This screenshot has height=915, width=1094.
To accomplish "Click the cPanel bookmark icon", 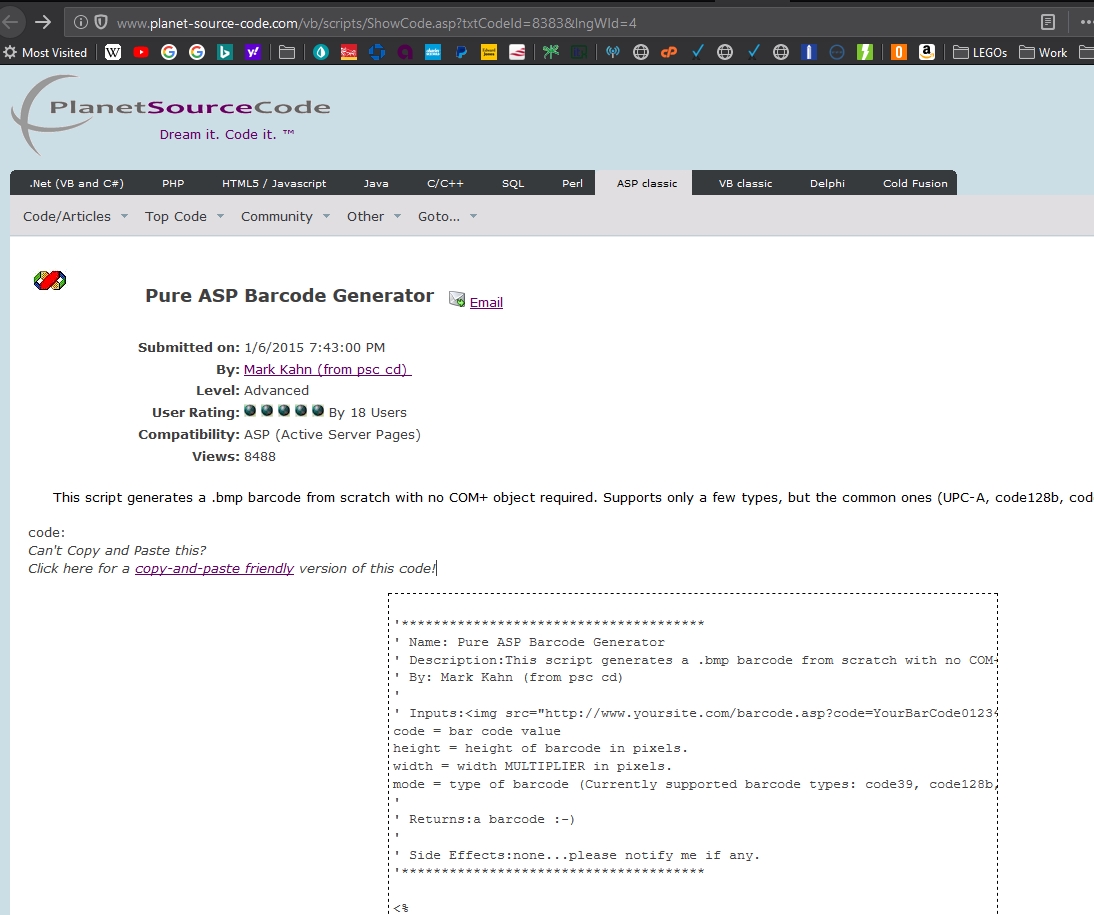I will [x=669, y=52].
